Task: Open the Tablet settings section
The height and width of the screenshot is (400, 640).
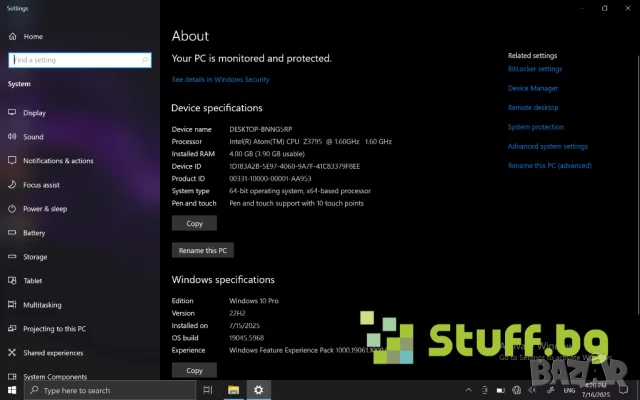Action: [32, 281]
